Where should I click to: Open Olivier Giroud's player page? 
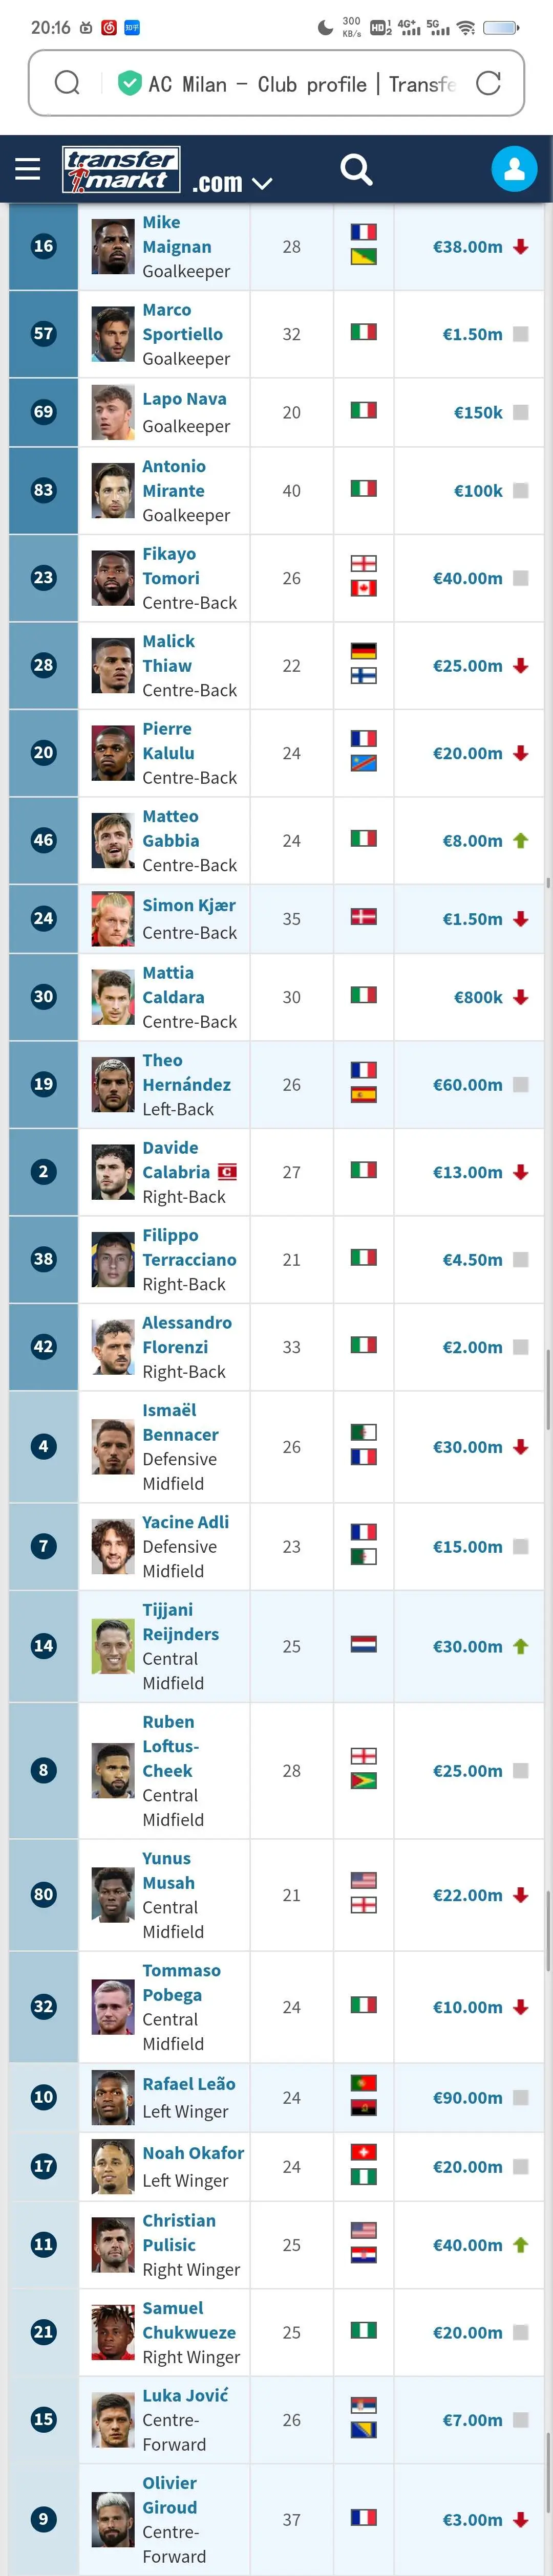[x=170, y=2495]
